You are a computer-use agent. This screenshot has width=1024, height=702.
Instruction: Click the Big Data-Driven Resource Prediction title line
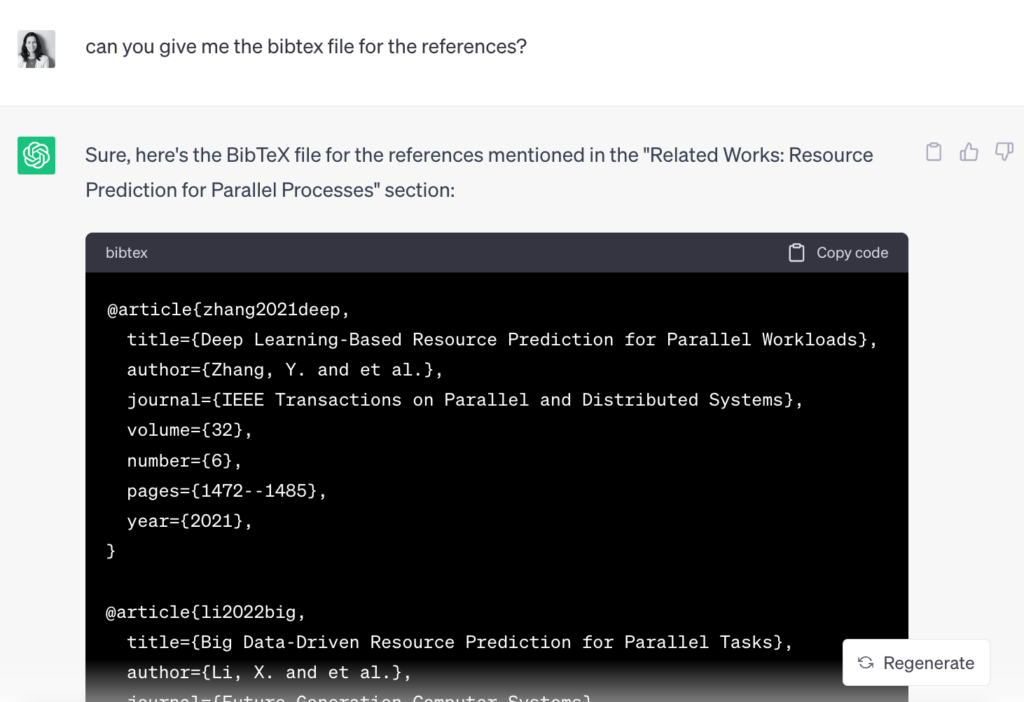tap(459, 642)
